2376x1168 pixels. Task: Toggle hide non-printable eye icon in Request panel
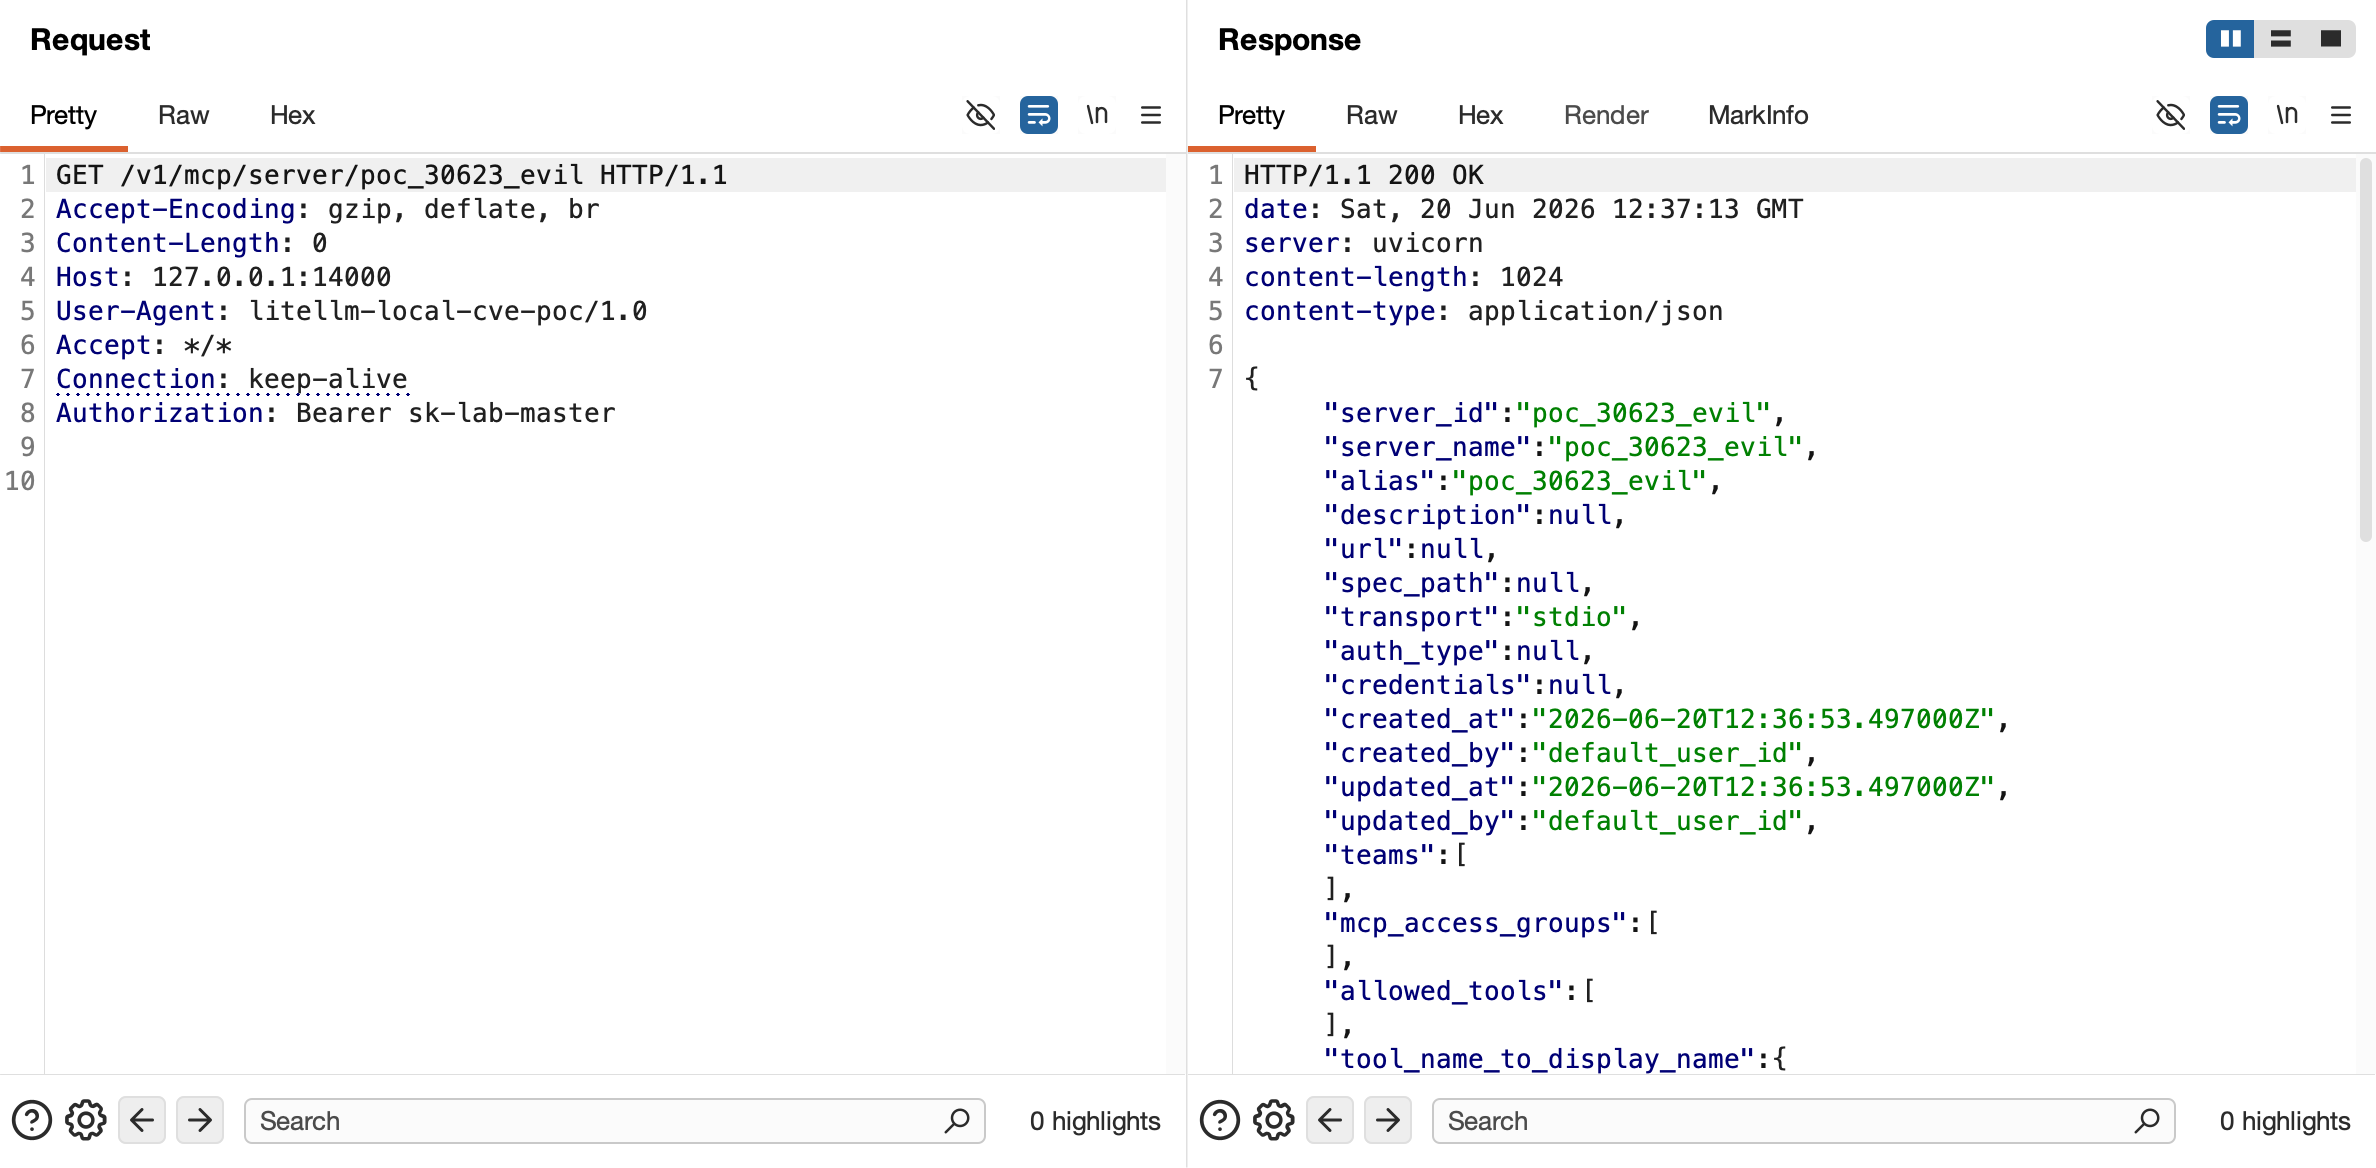pyautogui.click(x=980, y=115)
